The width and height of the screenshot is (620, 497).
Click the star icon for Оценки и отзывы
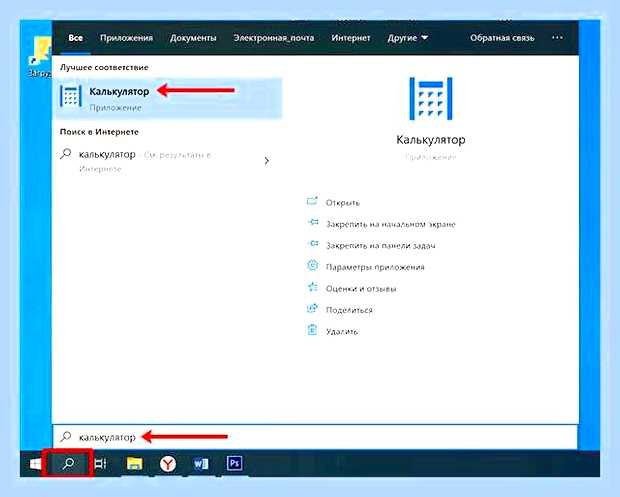(312, 287)
